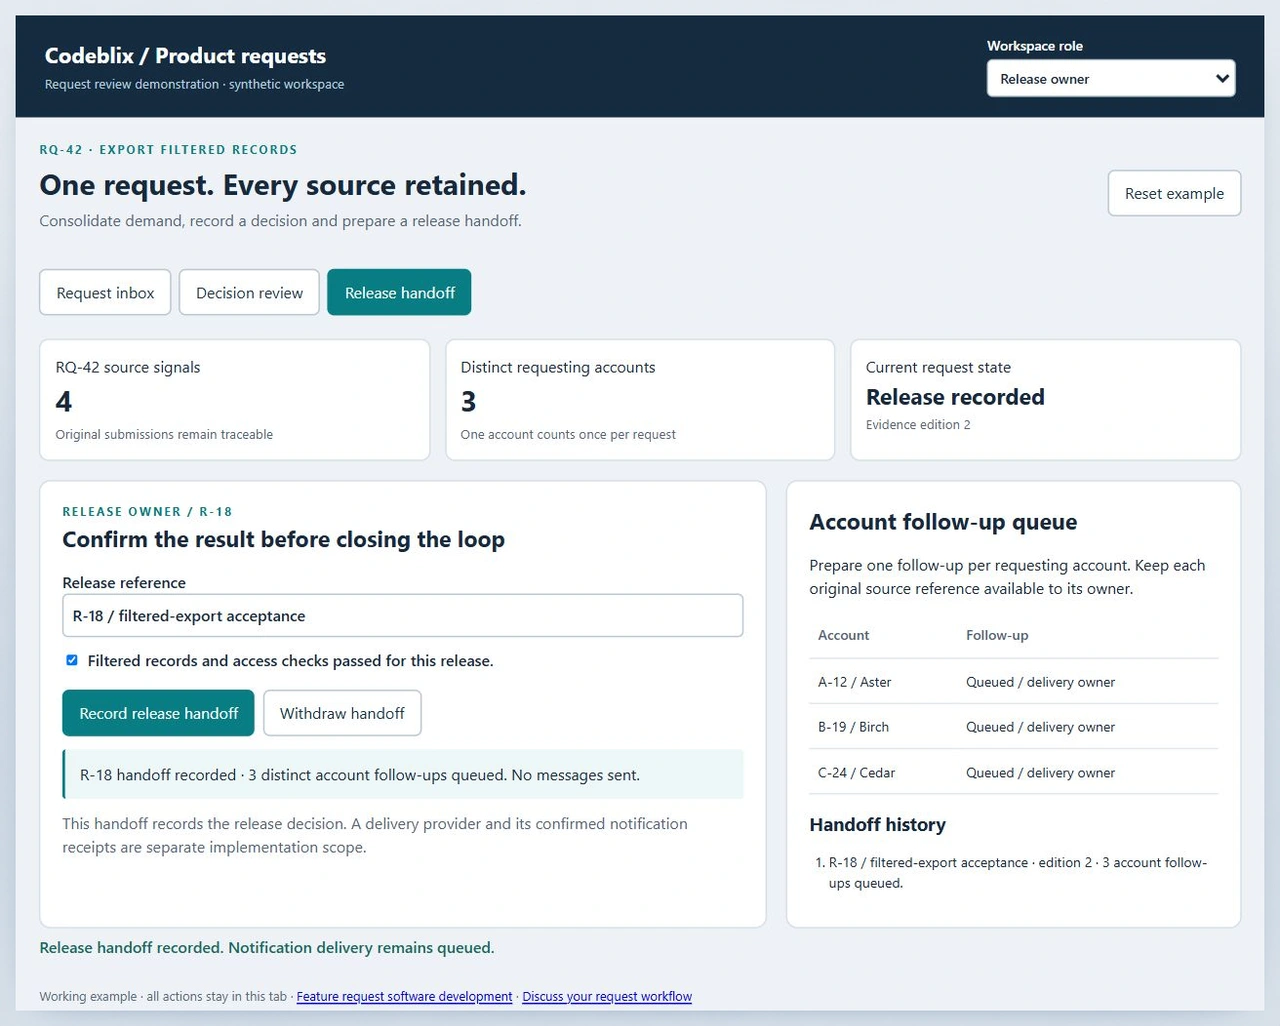Click 'Release handoff recorded. Notification delivery remains queued.' text
Image resolution: width=1280 pixels, height=1026 pixels.
tap(267, 948)
